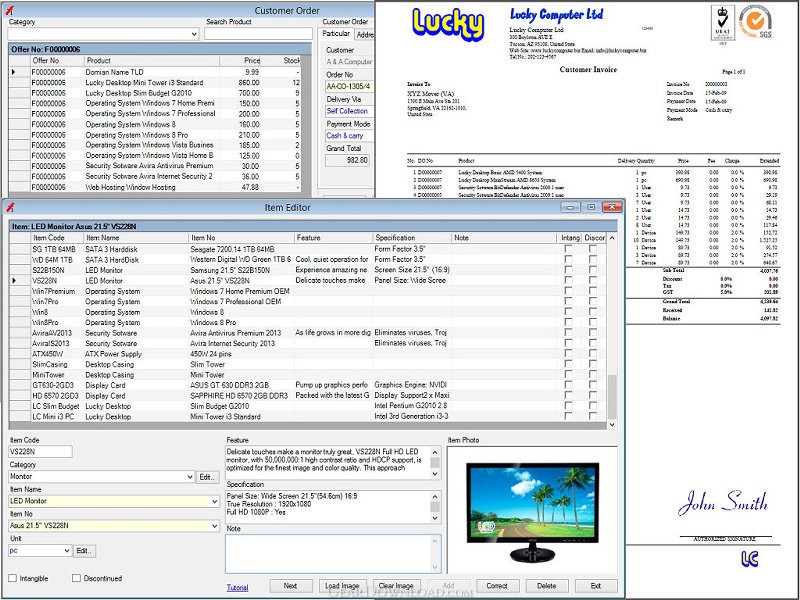Check Intangible for the VS228N row
The width and height of the screenshot is (800, 600).
pyautogui.click(x=568, y=280)
